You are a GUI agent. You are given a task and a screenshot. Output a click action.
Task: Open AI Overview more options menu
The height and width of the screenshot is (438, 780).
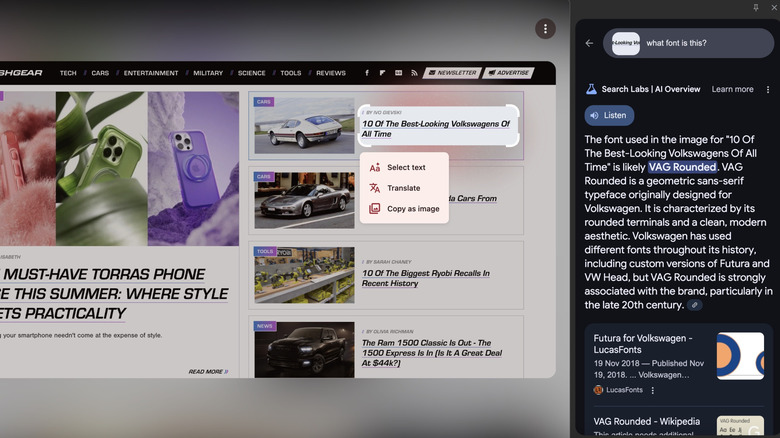tap(768, 89)
